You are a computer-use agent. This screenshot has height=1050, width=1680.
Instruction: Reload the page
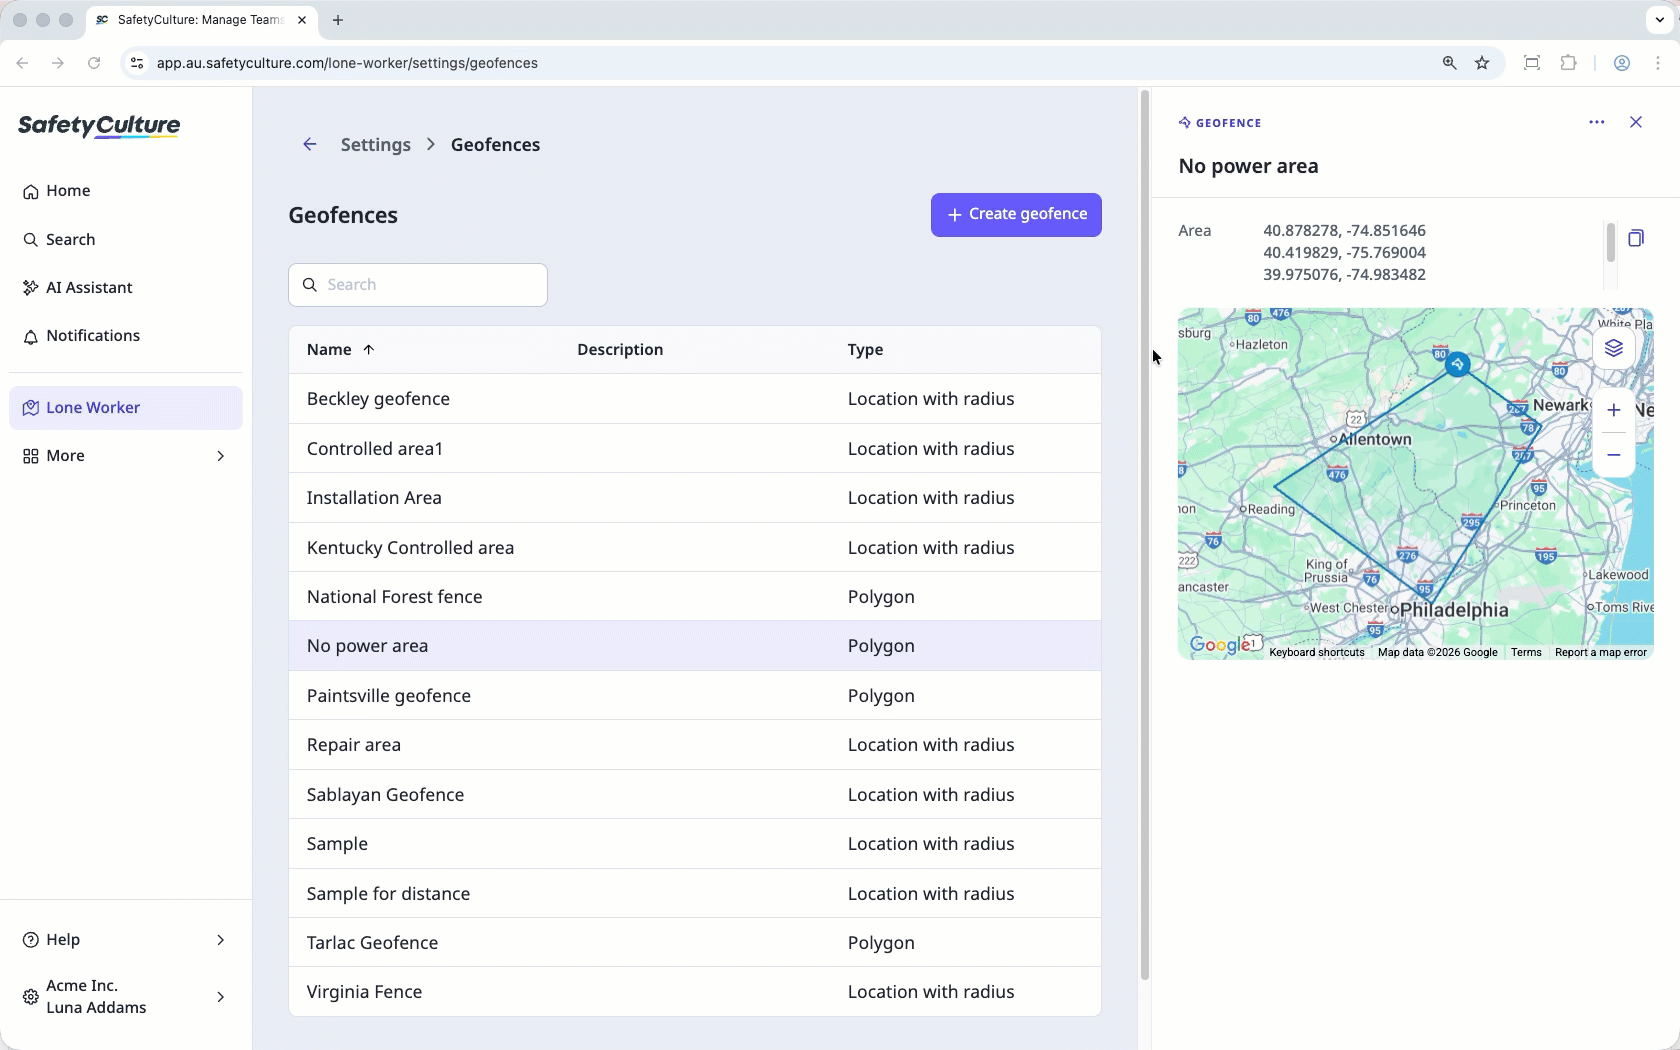(x=94, y=63)
